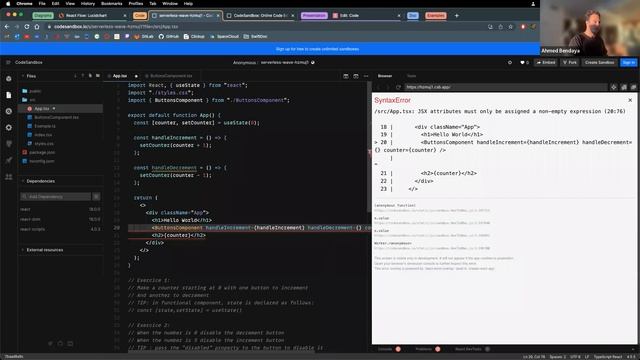Click the ClickUp bookmark
The width and height of the screenshot is (640, 360).
pyautogui.click(x=194, y=36)
